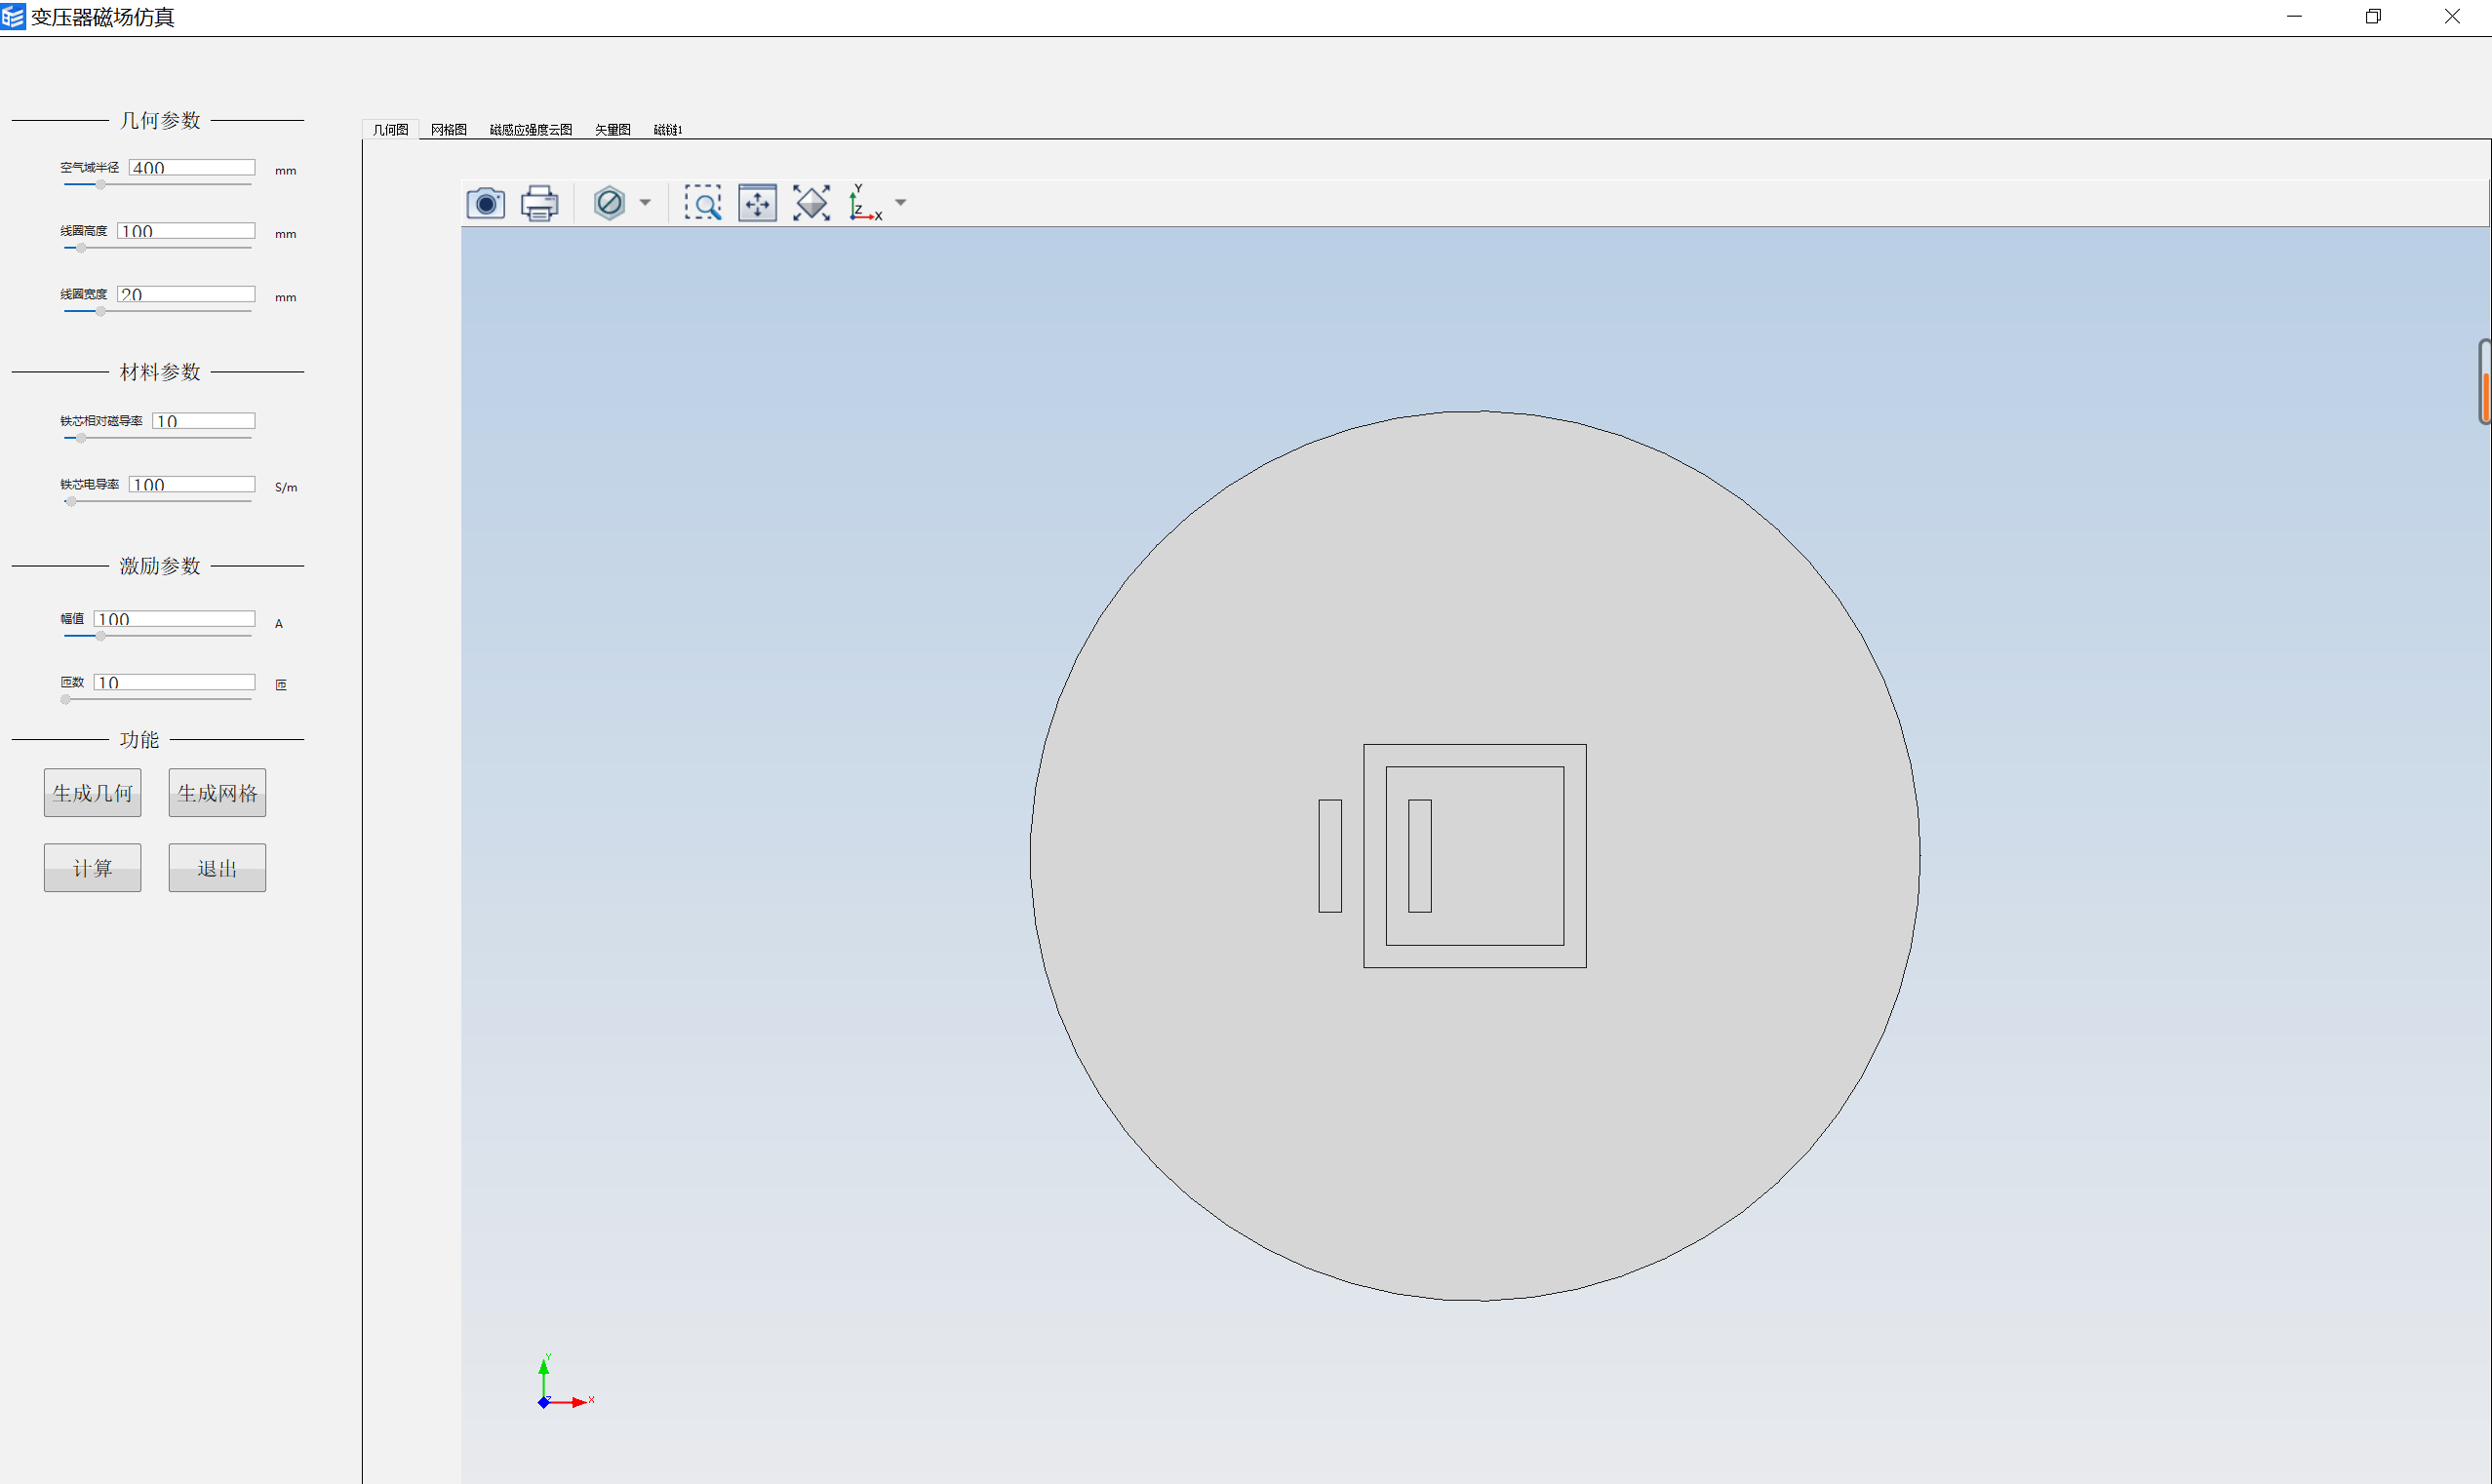Click the coil rectangle outside the core
The image size is (2492, 1484).
1330,856
